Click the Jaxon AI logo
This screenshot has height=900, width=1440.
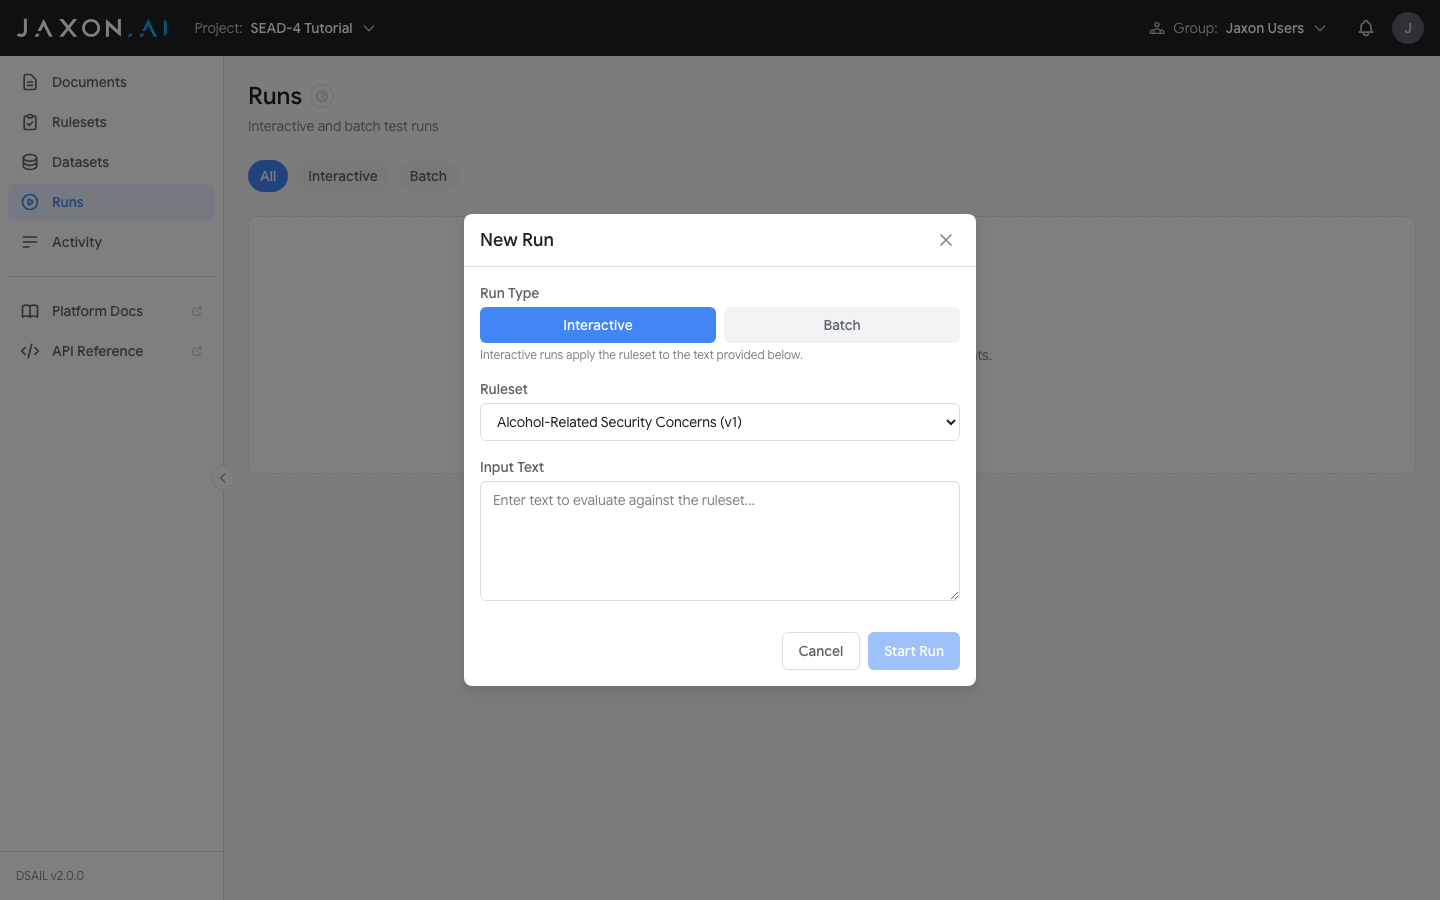coord(90,27)
